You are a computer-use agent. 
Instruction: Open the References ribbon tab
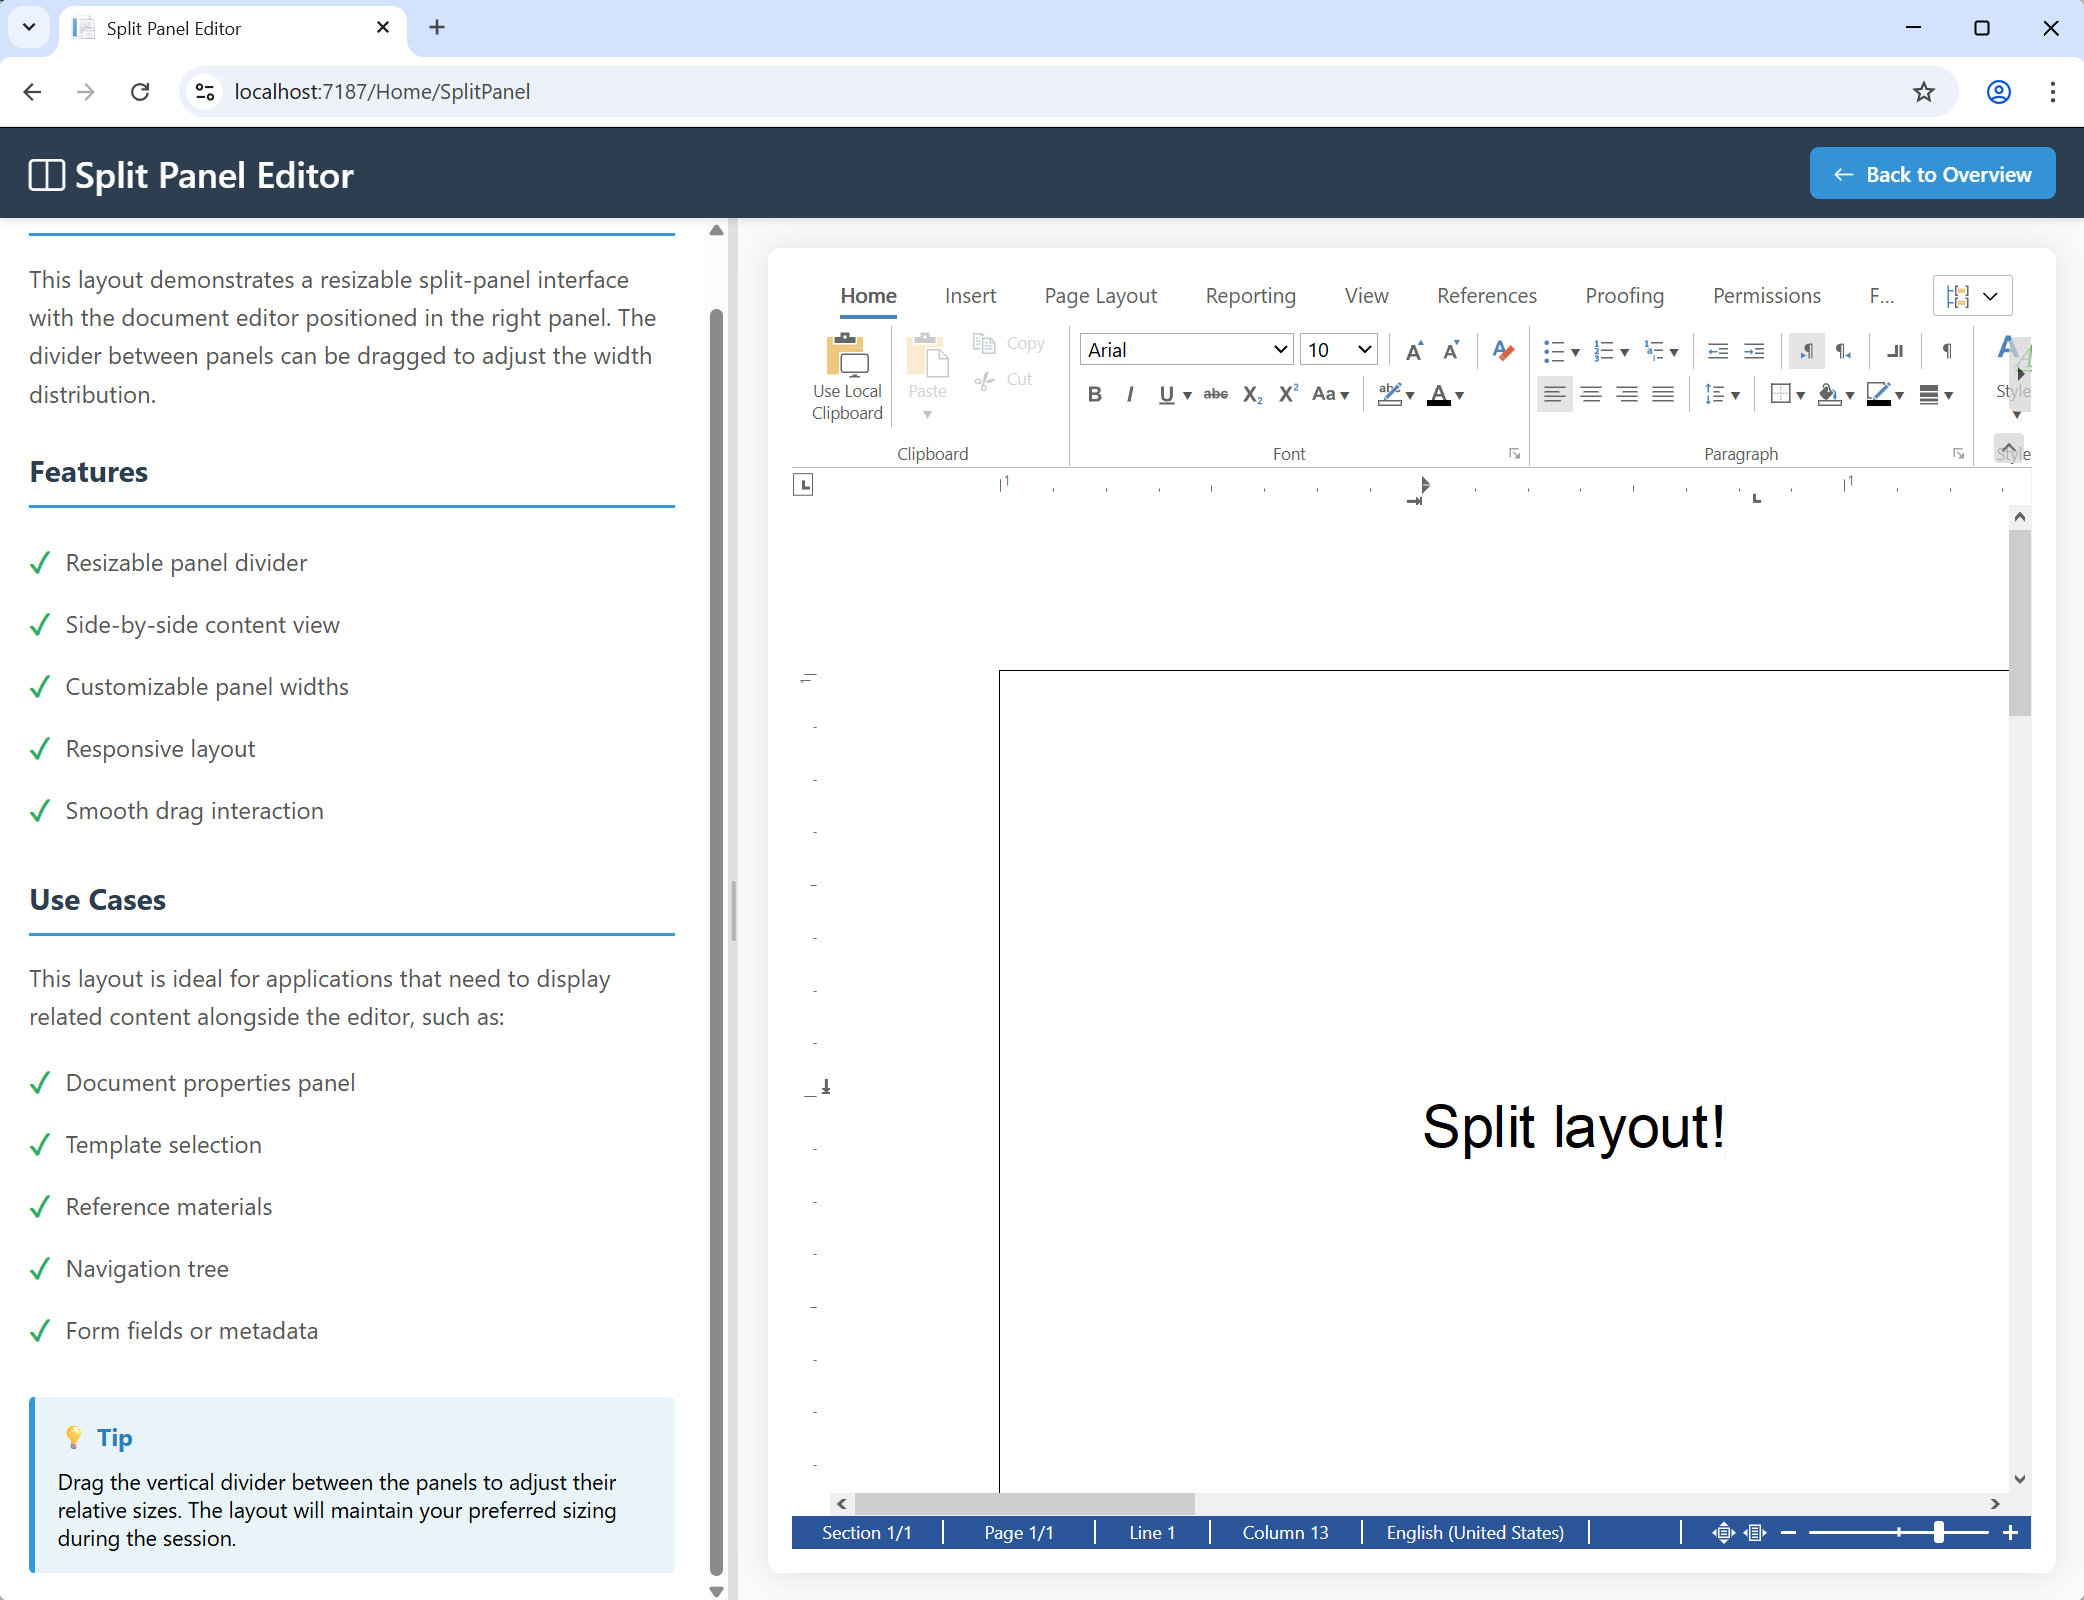tap(1486, 295)
